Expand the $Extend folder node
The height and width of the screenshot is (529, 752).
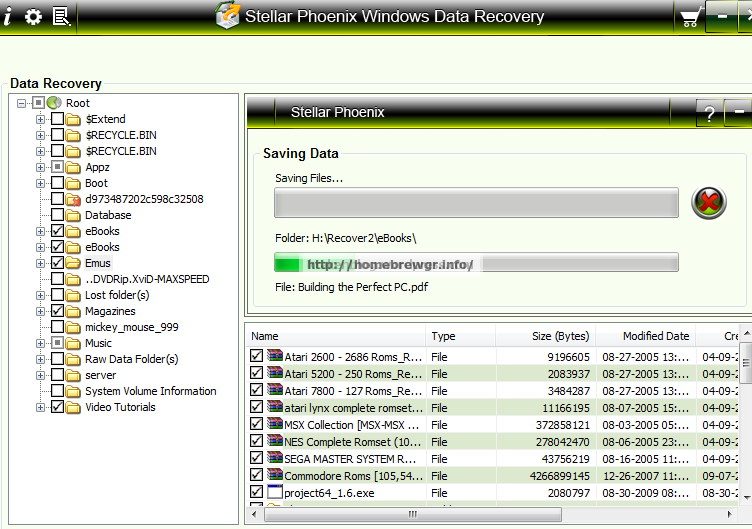pyautogui.click(x=40, y=119)
